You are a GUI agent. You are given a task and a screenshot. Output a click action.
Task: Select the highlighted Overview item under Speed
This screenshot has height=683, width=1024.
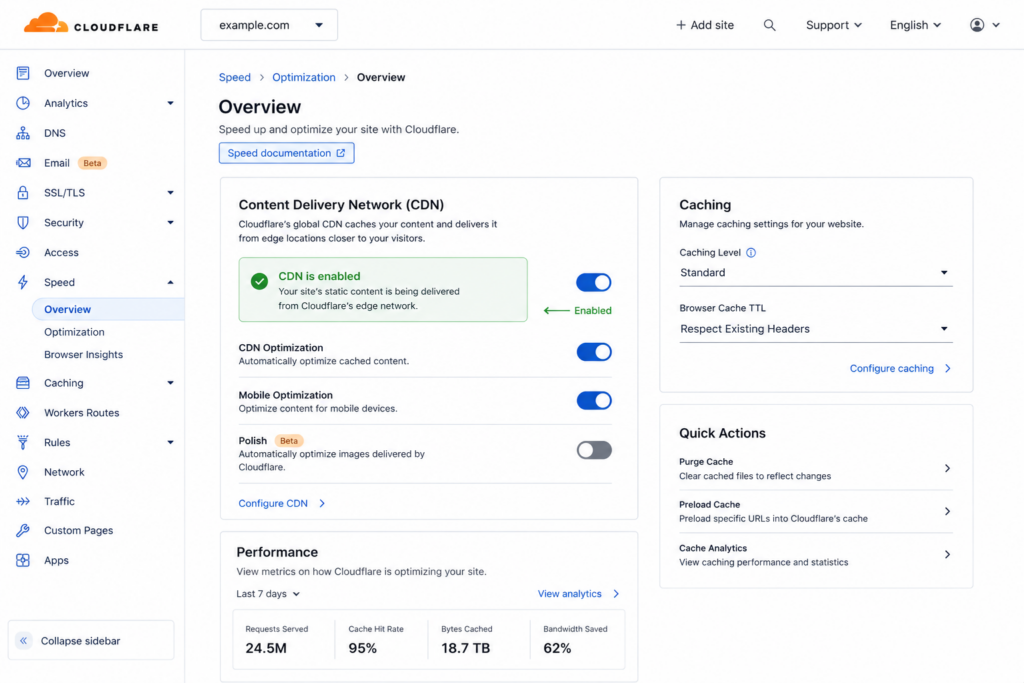[x=108, y=310]
